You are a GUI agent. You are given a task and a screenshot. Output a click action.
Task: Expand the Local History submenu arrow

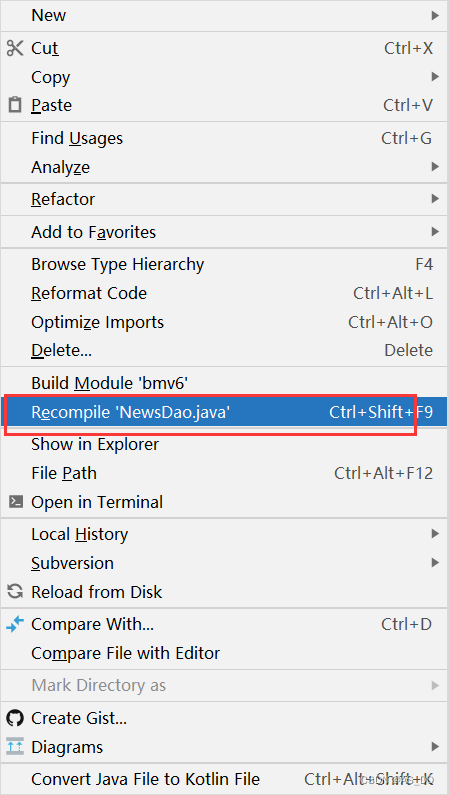click(x=435, y=533)
